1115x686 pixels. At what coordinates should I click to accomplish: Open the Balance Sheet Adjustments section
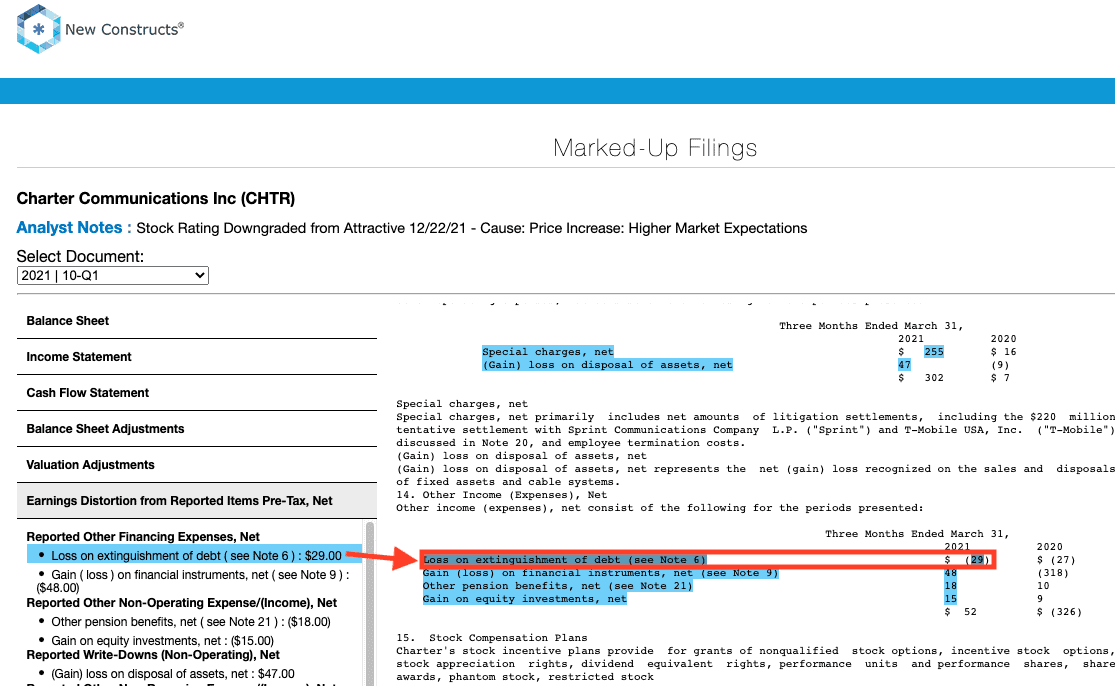(x=197, y=429)
